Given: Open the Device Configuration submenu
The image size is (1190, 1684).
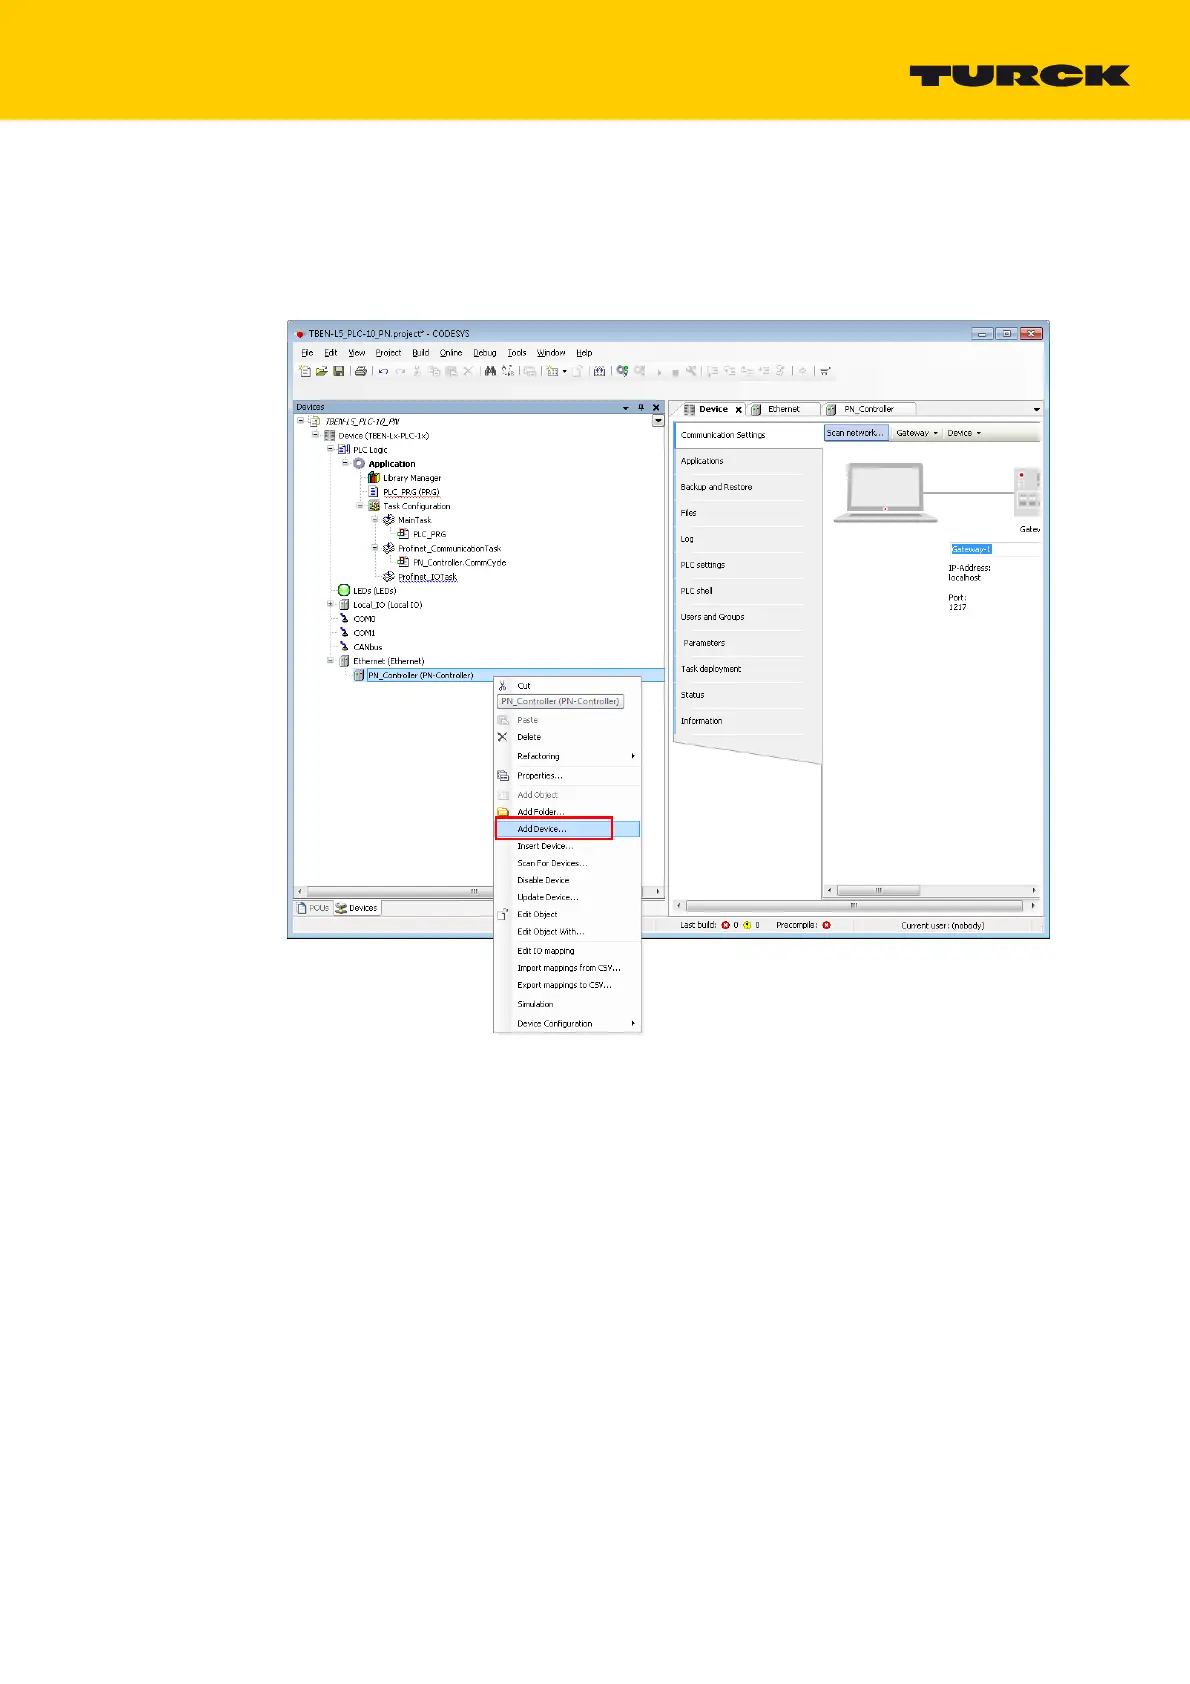Looking at the screenshot, I should coord(568,1023).
